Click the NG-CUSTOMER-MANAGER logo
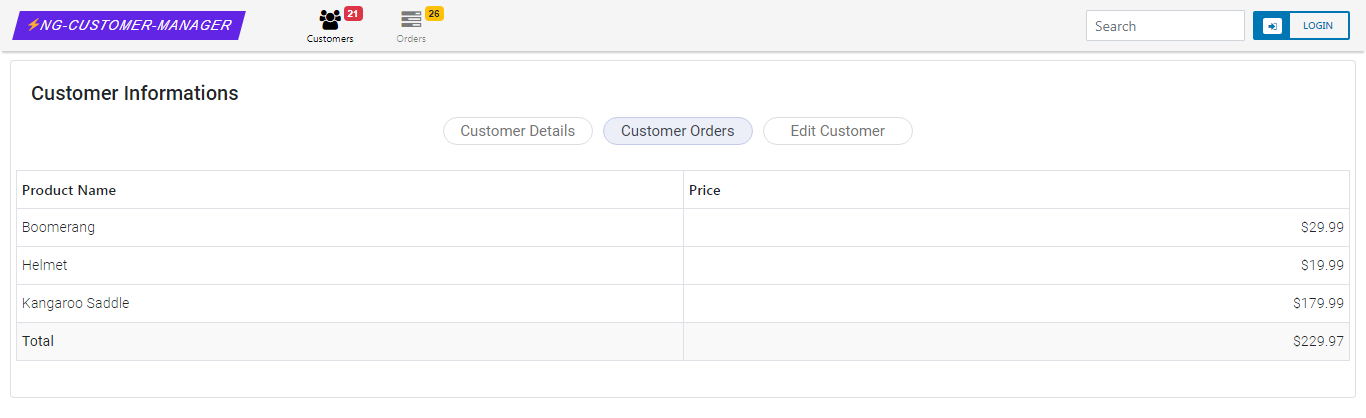This screenshot has width=1366, height=418. pos(129,25)
